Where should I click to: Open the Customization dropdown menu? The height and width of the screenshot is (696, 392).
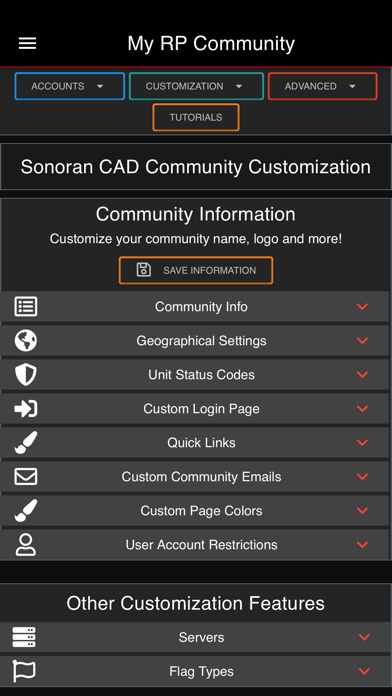point(196,86)
